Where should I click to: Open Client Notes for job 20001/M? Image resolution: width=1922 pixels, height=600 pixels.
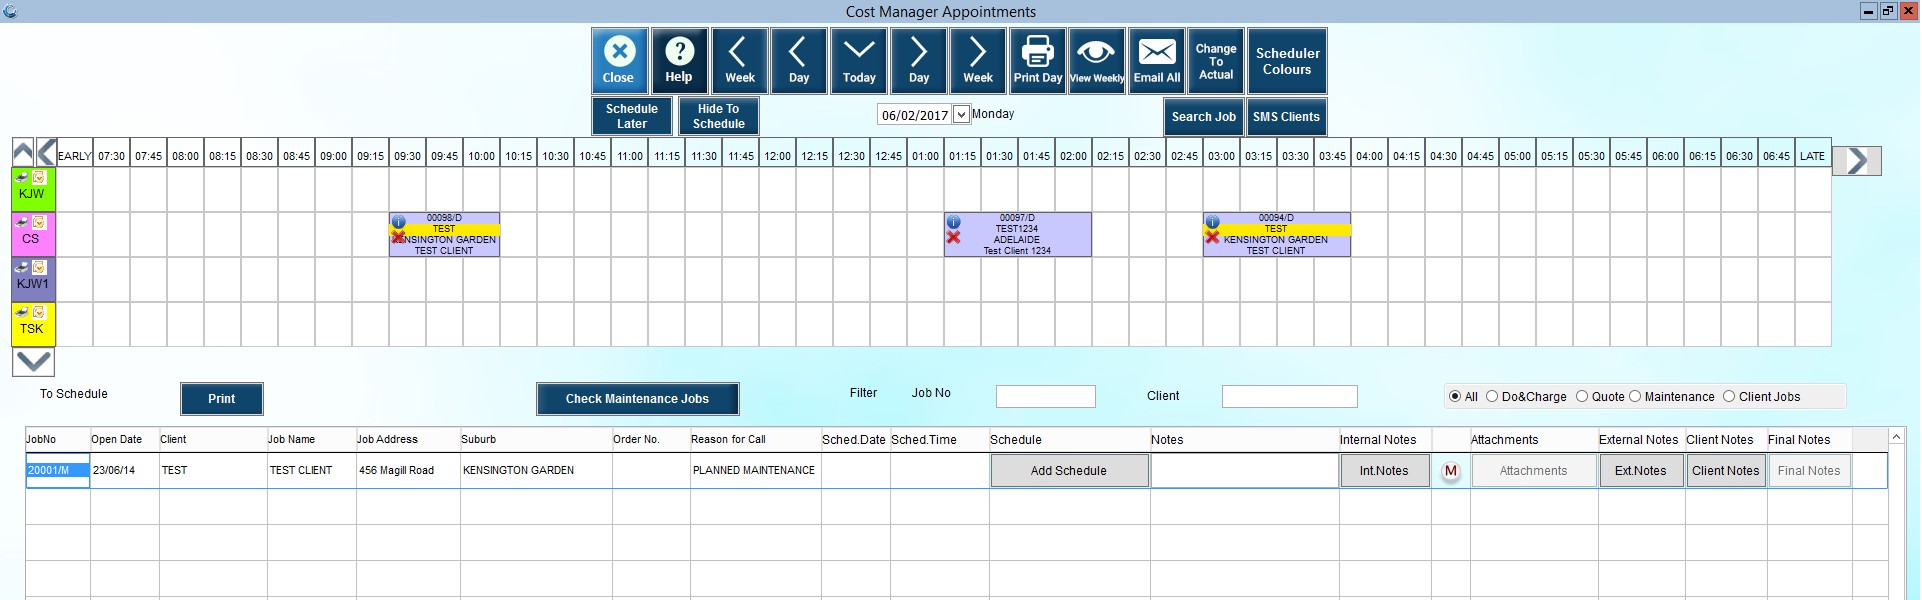[1726, 471]
